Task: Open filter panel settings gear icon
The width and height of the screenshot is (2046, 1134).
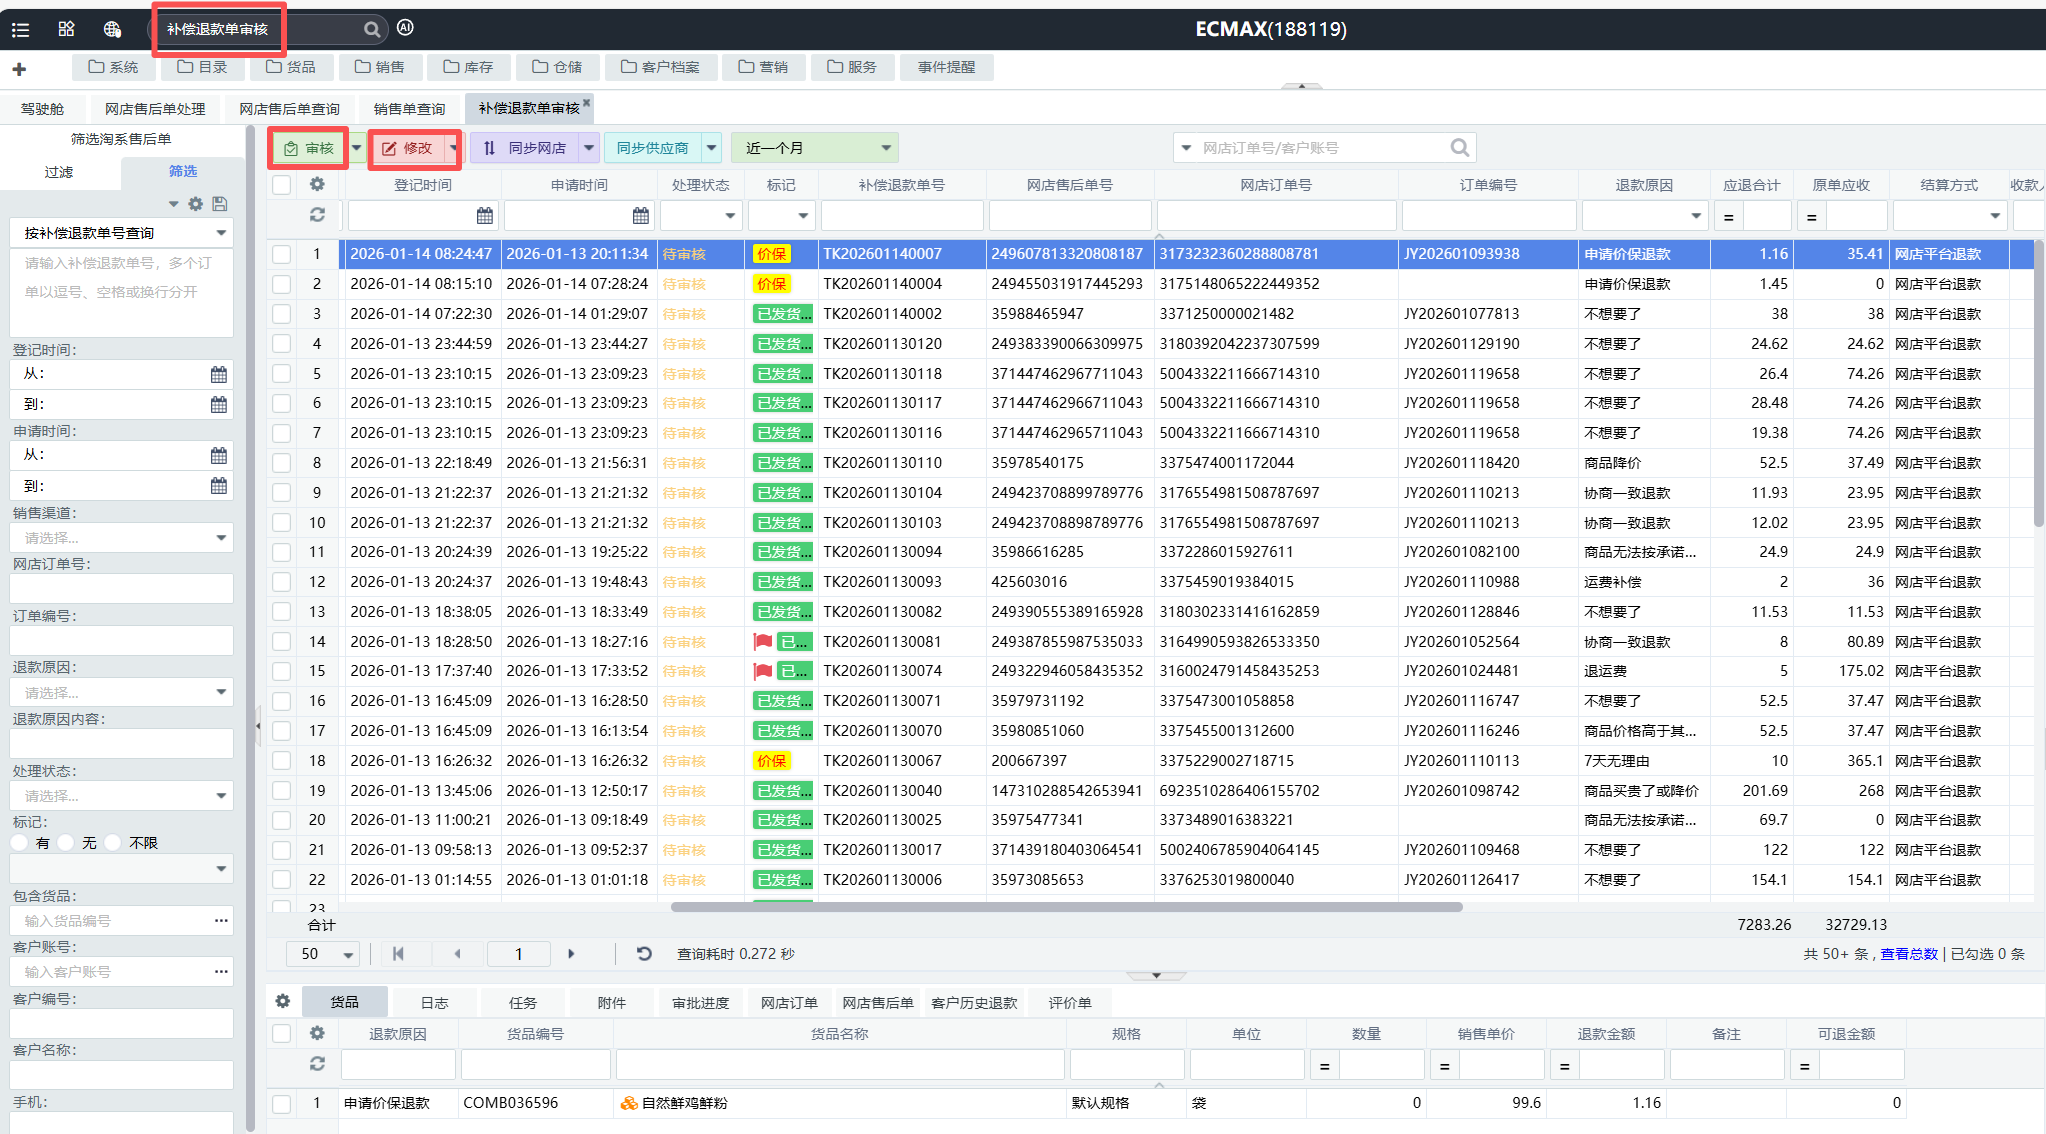Action: tap(196, 204)
